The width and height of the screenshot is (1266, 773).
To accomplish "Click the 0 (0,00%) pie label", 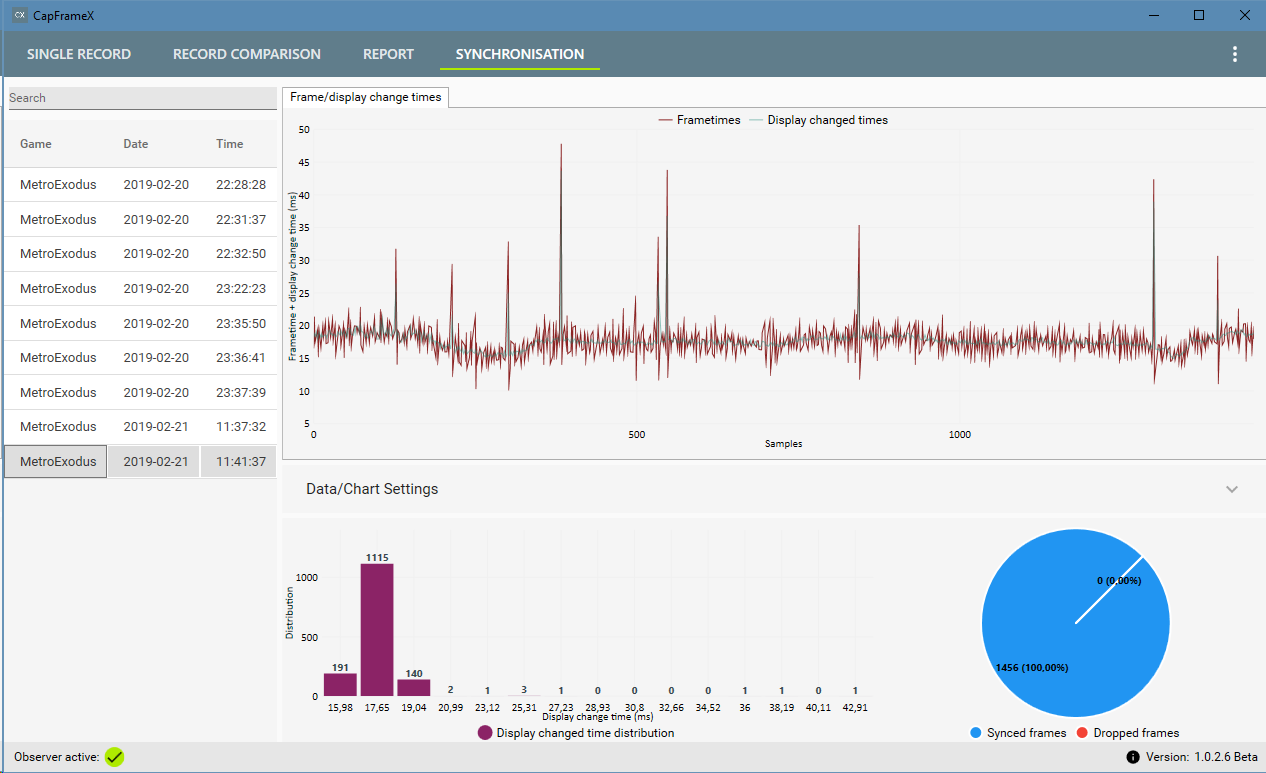I will click(1119, 580).
